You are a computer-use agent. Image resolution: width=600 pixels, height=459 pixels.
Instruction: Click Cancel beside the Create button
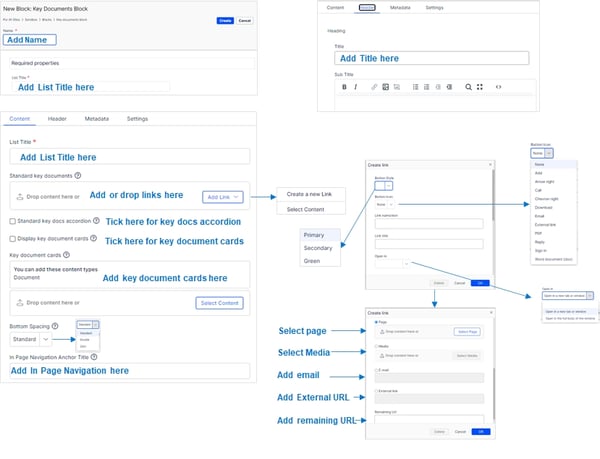[x=245, y=21]
